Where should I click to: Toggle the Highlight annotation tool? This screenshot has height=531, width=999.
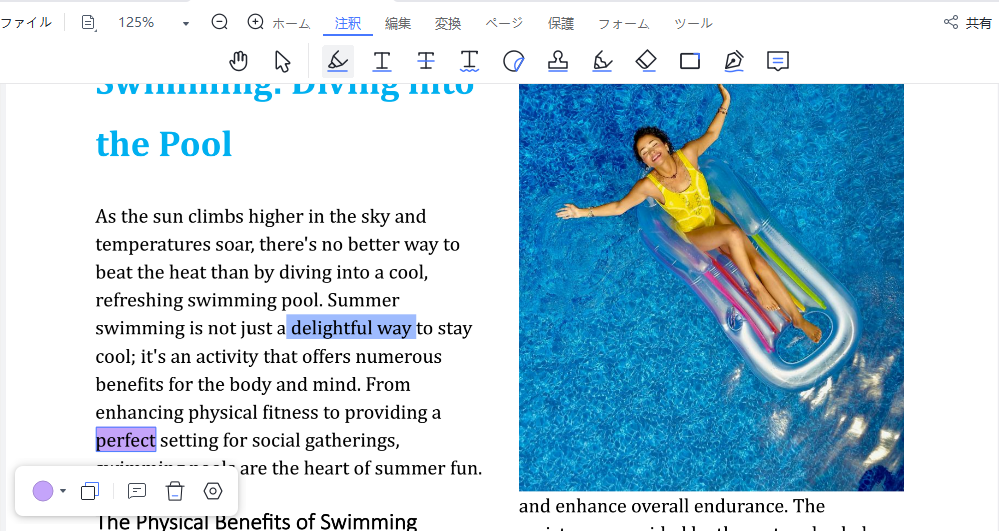(x=338, y=61)
